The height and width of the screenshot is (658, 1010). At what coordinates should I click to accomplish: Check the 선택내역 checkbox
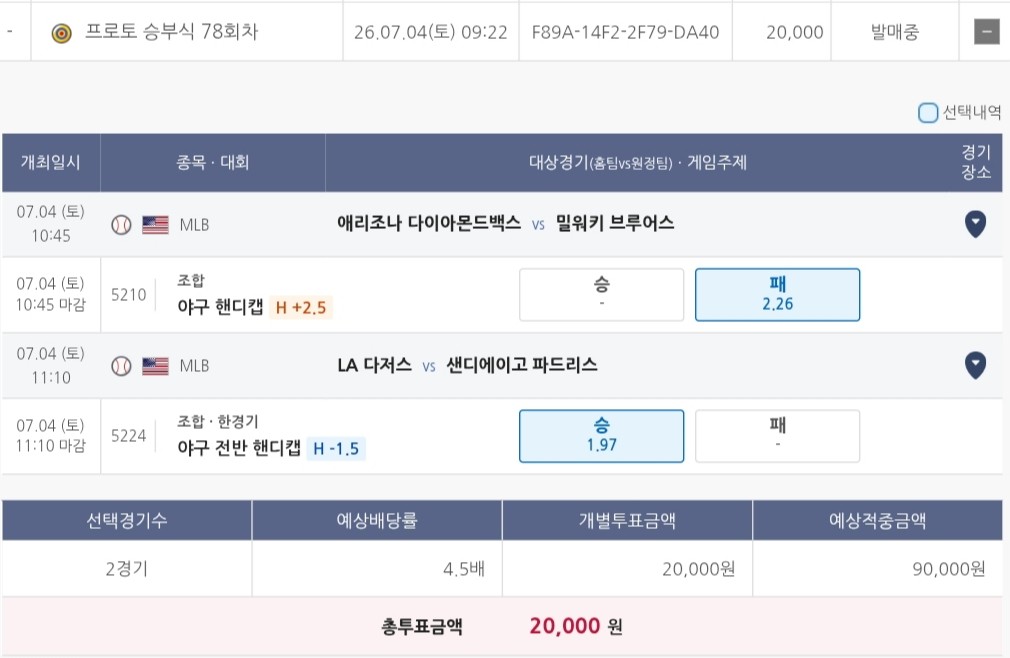coord(928,113)
